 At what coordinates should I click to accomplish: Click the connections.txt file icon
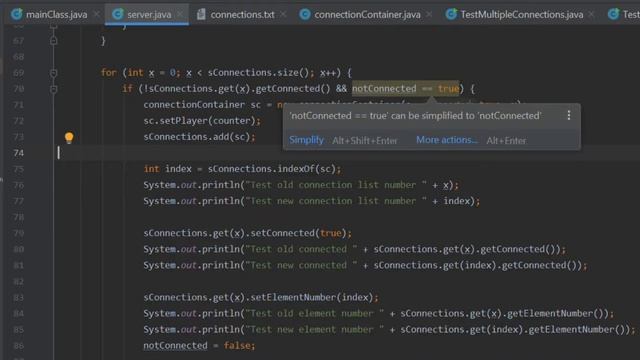tap(201, 14)
